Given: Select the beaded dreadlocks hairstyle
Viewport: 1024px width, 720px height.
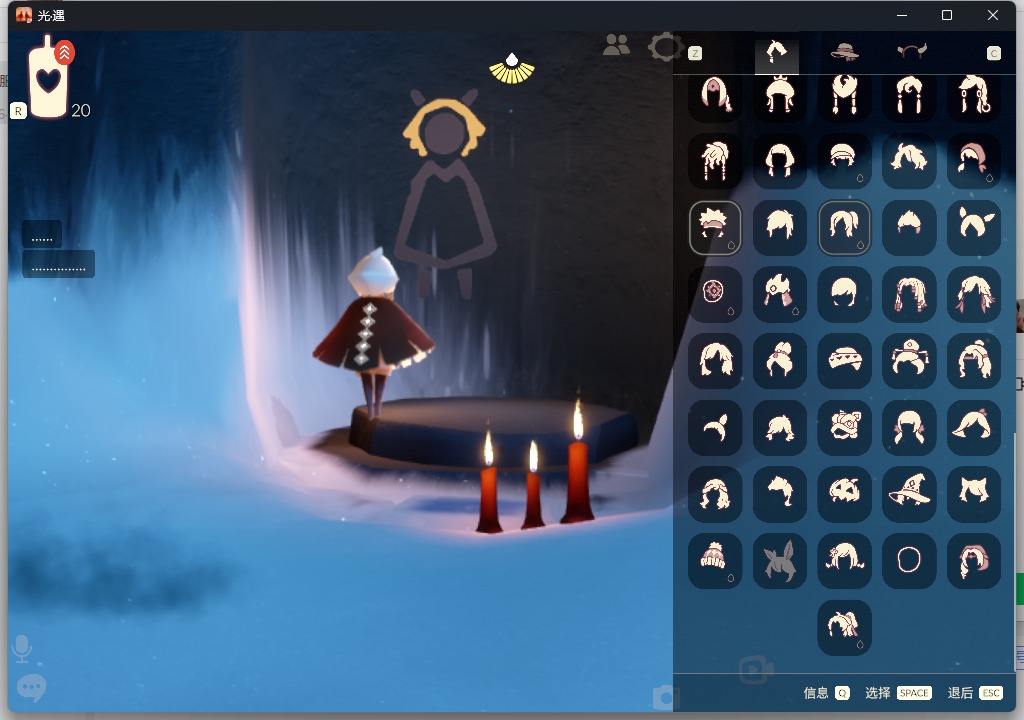Looking at the screenshot, I should (x=909, y=293).
